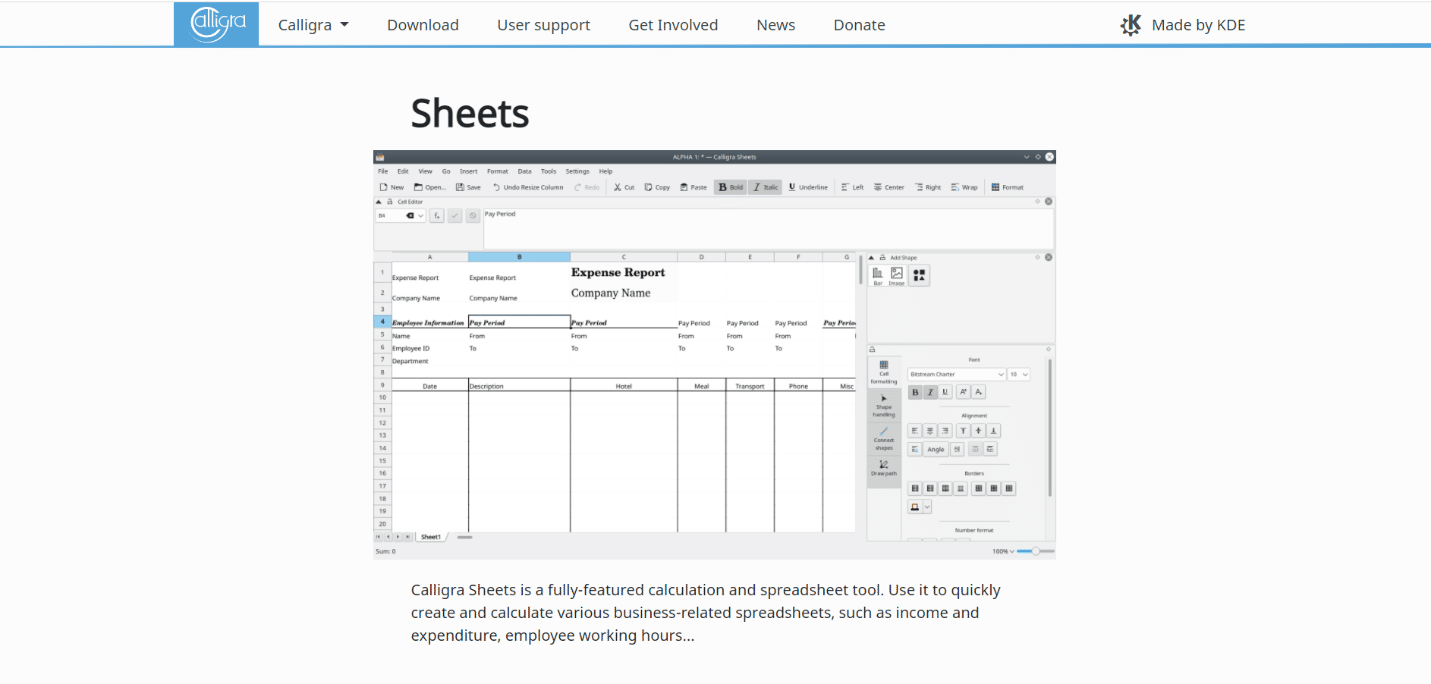Toggle the I button in the Font section
The width and height of the screenshot is (1431, 684).
[x=930, y=392]
